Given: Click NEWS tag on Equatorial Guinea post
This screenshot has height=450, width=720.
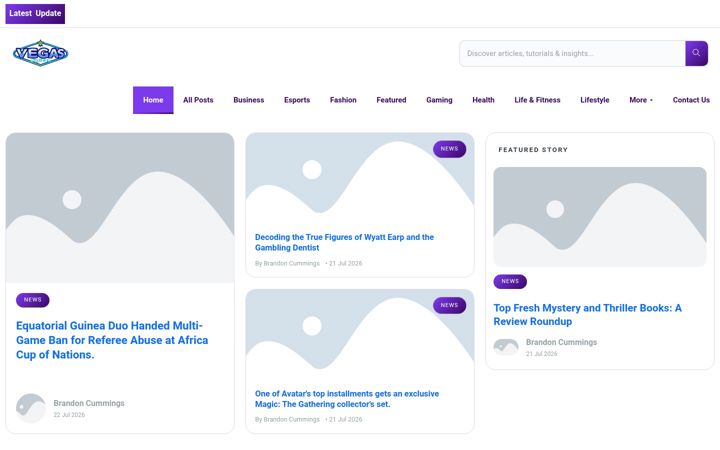Looking at the screenshot, I should (33, 300).
